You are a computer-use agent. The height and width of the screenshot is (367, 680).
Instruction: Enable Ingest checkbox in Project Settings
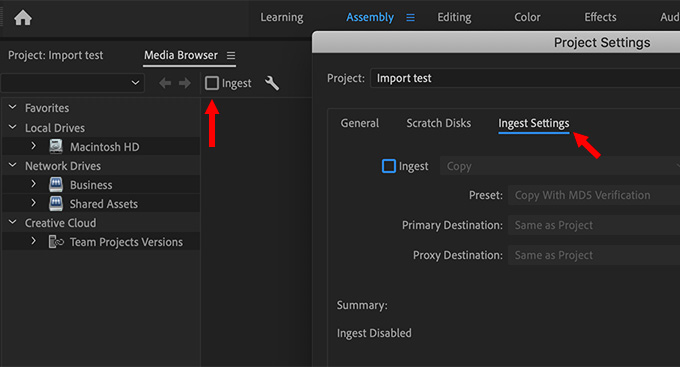point(389,166)
